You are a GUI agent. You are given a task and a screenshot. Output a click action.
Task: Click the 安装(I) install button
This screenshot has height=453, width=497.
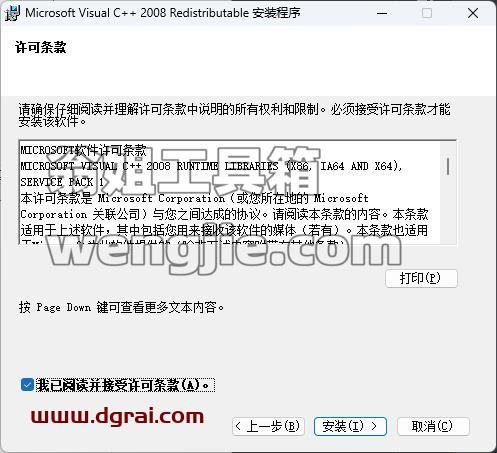click(x=350, y=426)
